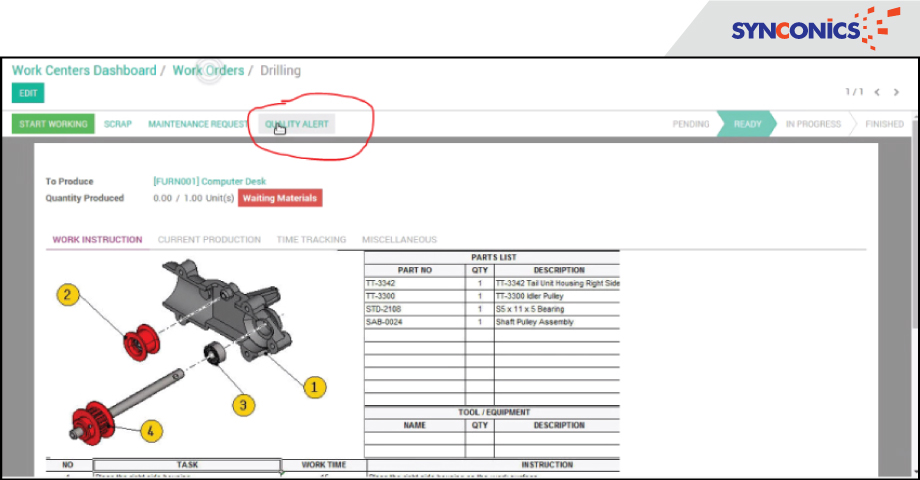The image size is (920, 480).
Task: Click Shaft Pulley Assembly description
Action: (x=535, y=322)
